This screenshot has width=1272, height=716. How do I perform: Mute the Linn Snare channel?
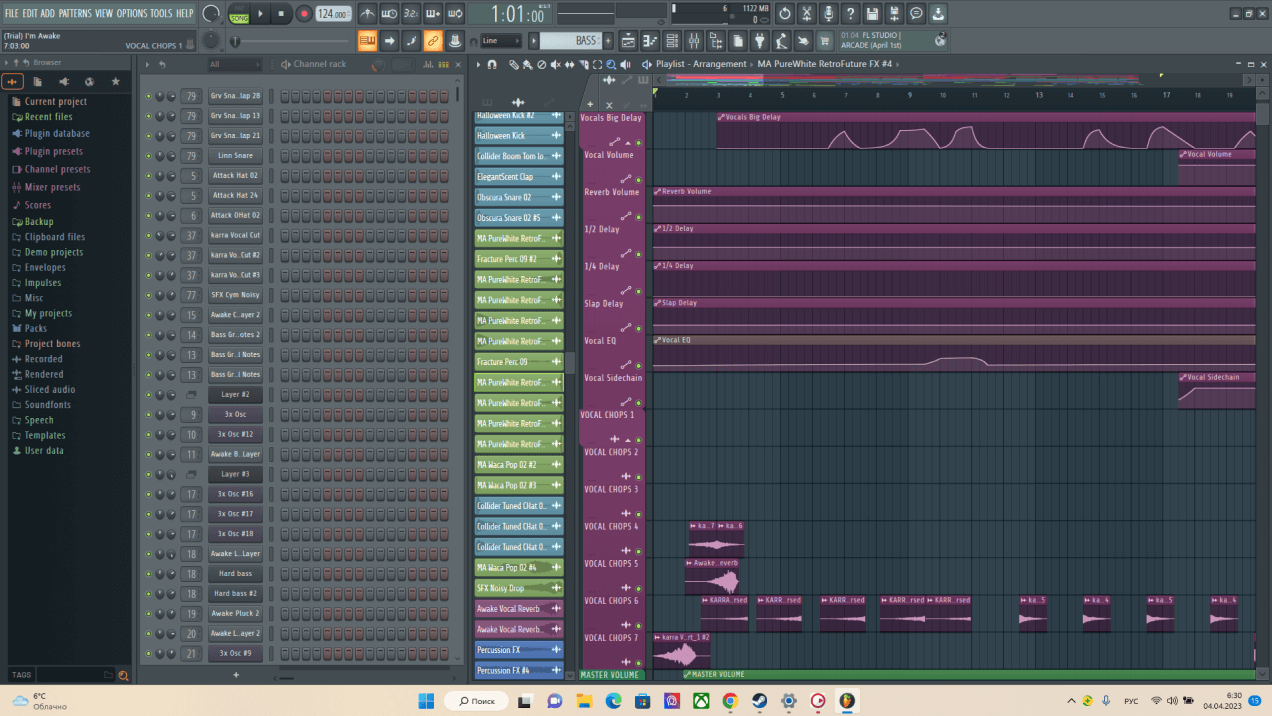(x=149, y=156)
